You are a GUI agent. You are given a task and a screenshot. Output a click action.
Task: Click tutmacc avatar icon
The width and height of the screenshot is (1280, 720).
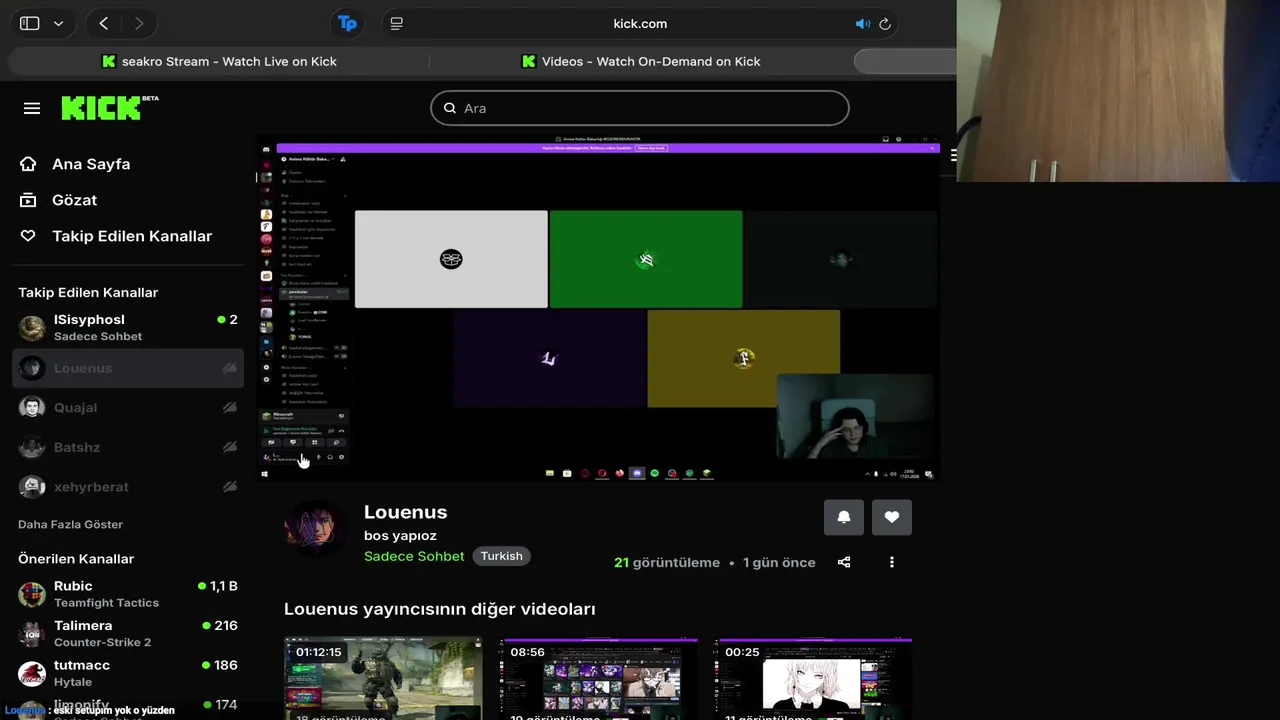click(x=32, y=673)
